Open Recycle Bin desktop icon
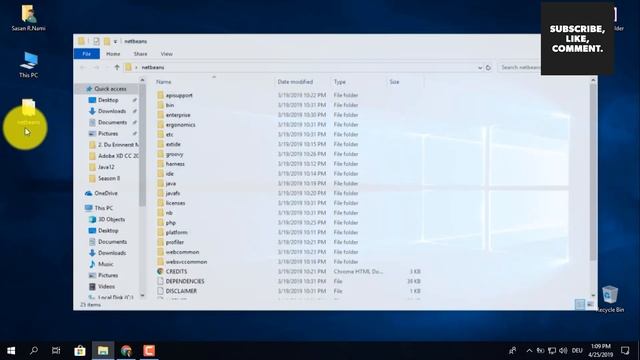Viewport: 640px width, 360px height. pos(610,299)
